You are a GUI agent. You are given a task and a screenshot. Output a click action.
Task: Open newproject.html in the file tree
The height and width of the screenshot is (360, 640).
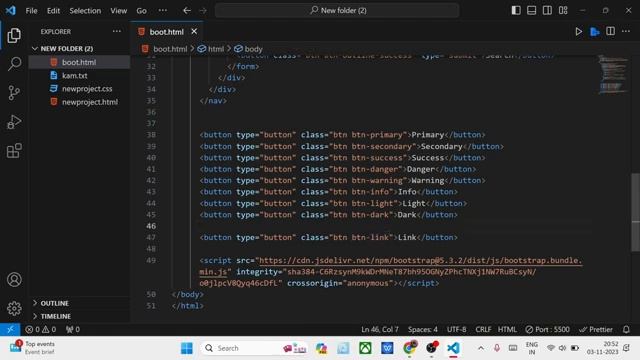[79, 102]
